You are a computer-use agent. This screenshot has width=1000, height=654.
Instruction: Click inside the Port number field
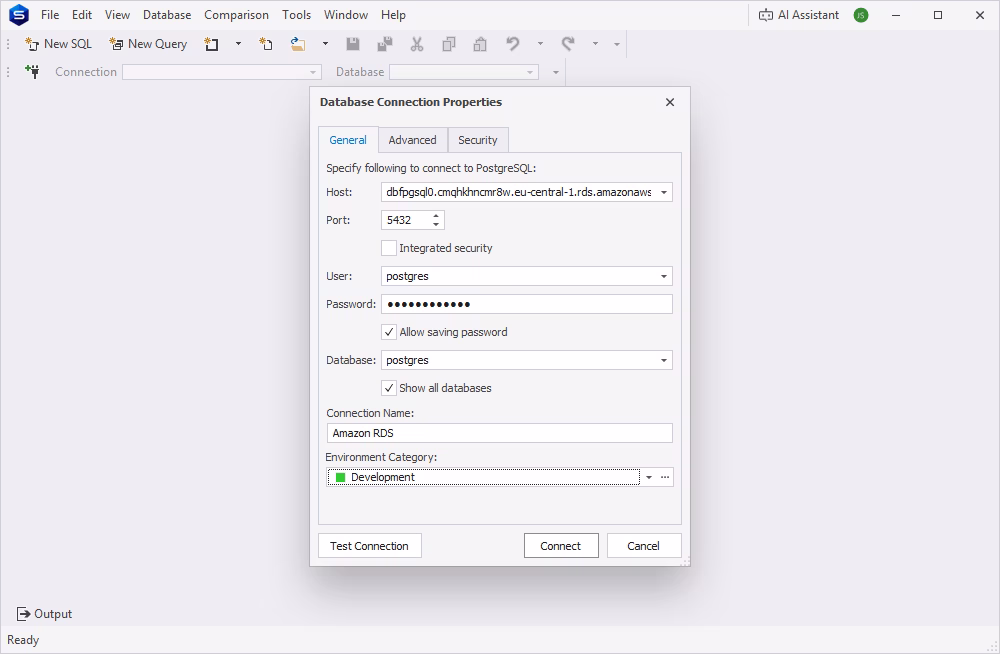point(406,220)
